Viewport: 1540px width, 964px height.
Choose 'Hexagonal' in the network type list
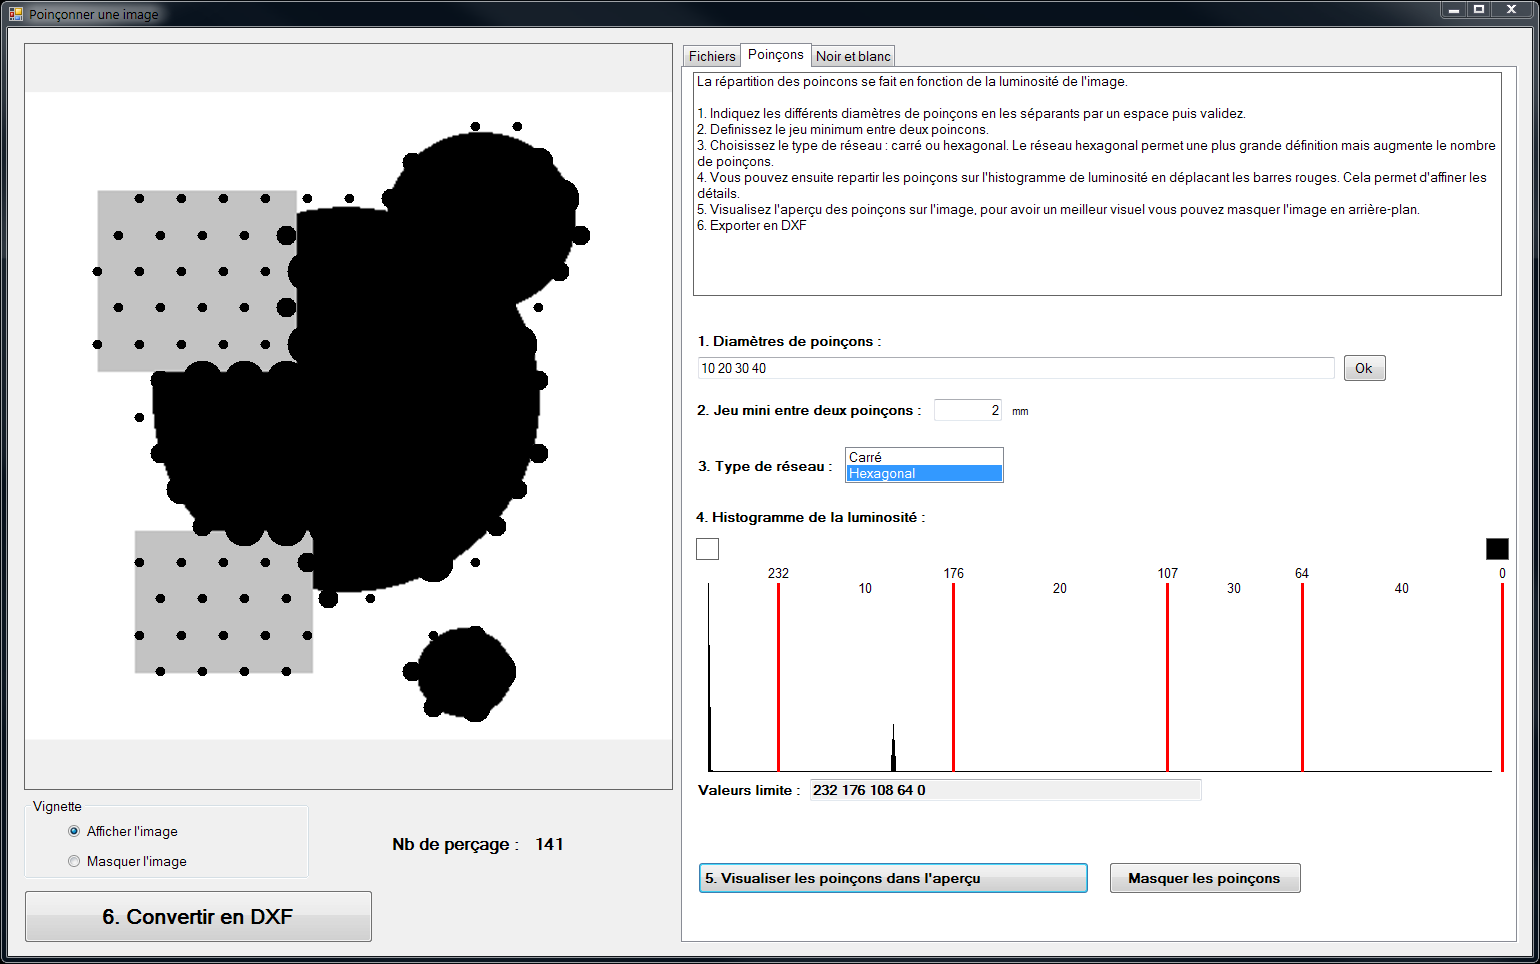(x=923, y=474)
